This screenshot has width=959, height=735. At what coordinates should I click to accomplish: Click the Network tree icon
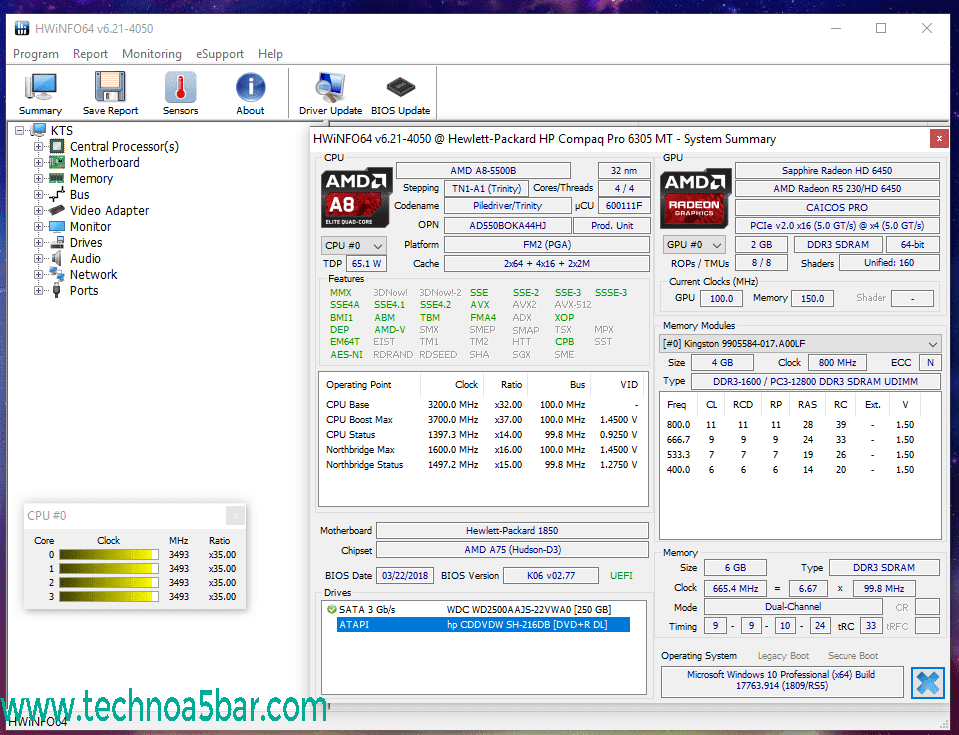[56, 274]
